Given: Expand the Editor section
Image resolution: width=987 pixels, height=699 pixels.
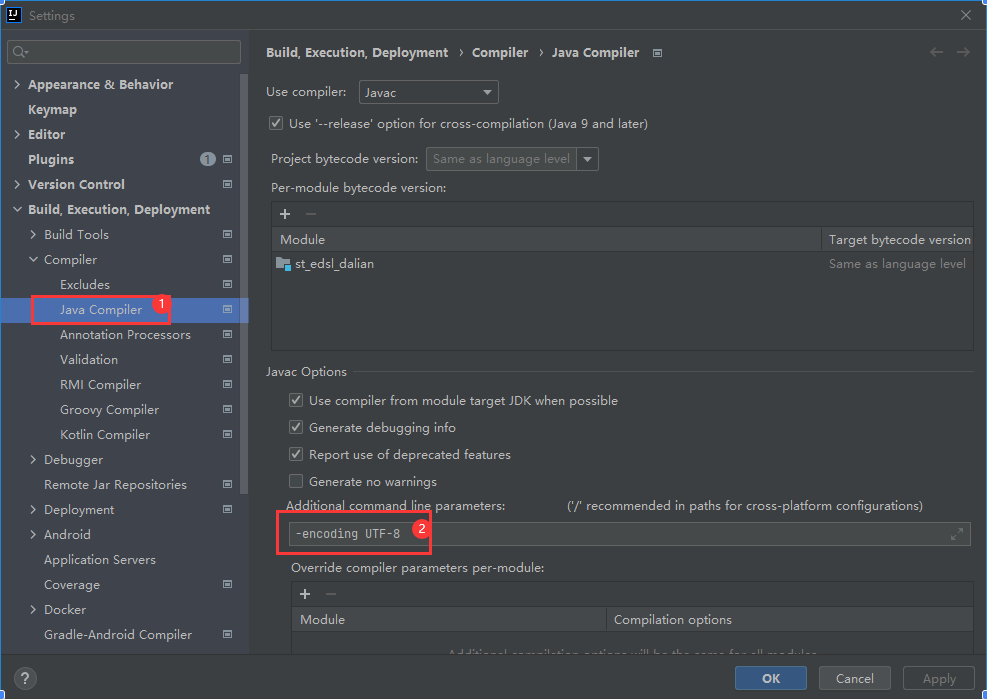Looking at the screenshot, I should [x=17, y=134].
